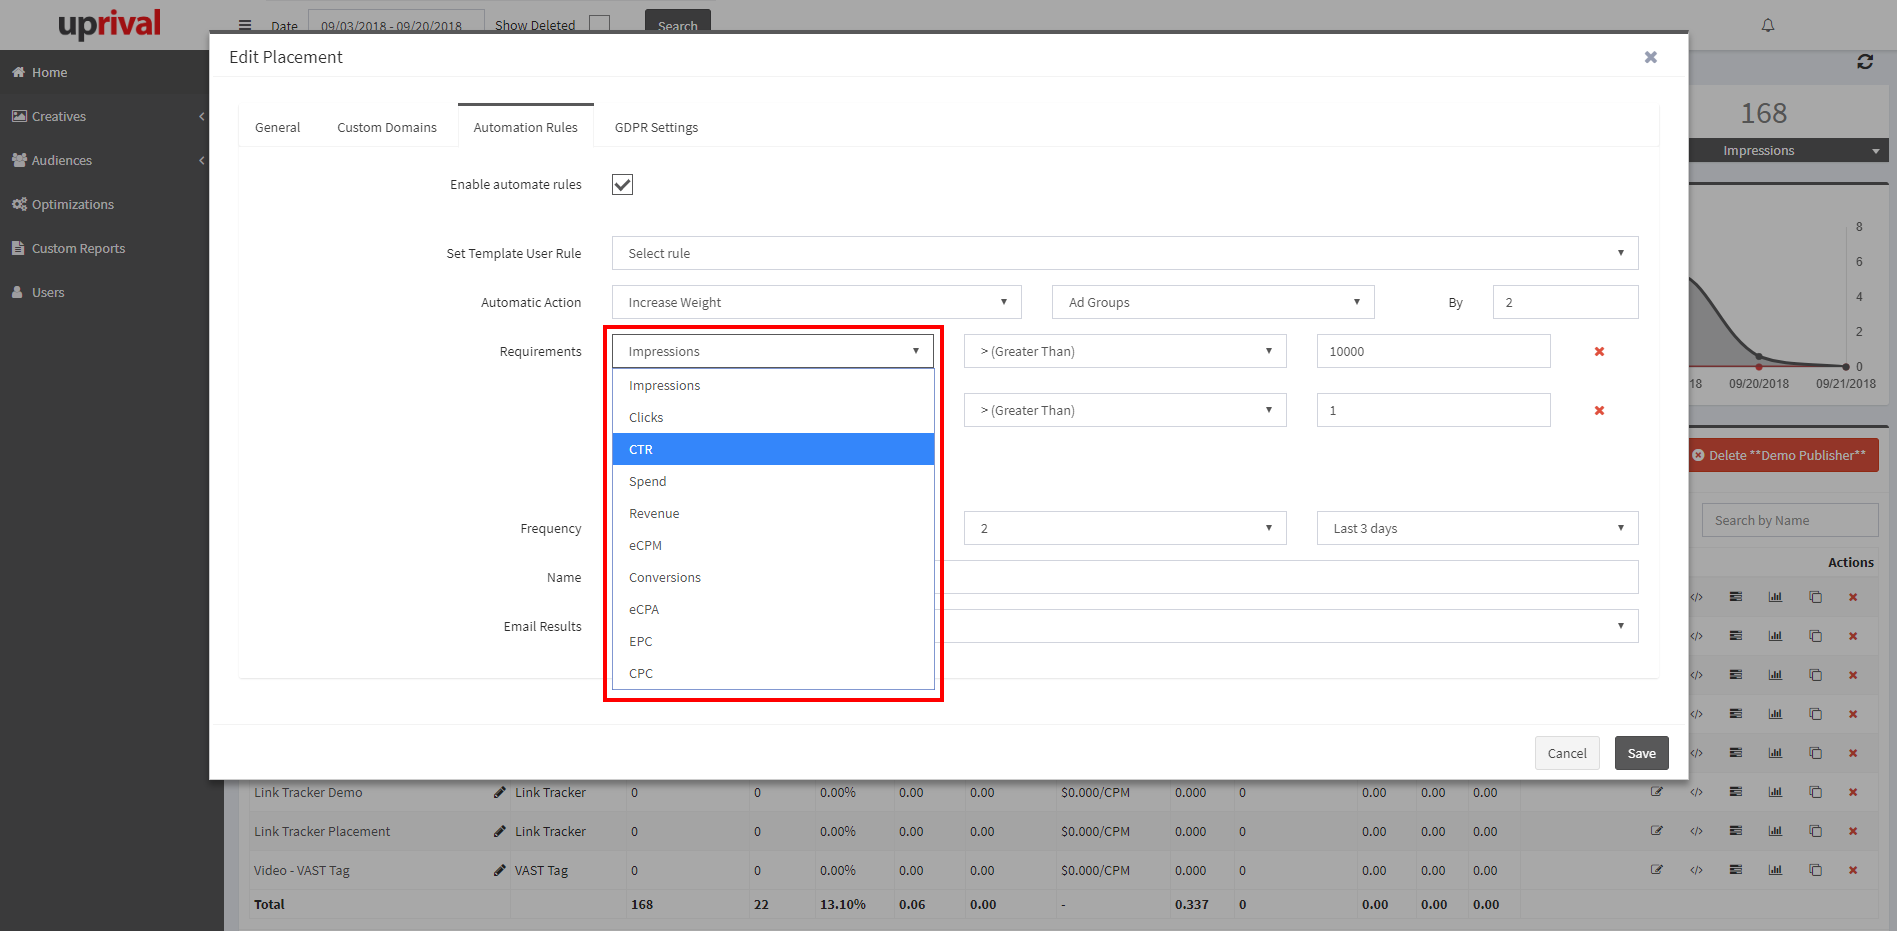1897x931 pixels.
Task: Expand the Creatives sidebar submenu
Action: pos(202,116)
